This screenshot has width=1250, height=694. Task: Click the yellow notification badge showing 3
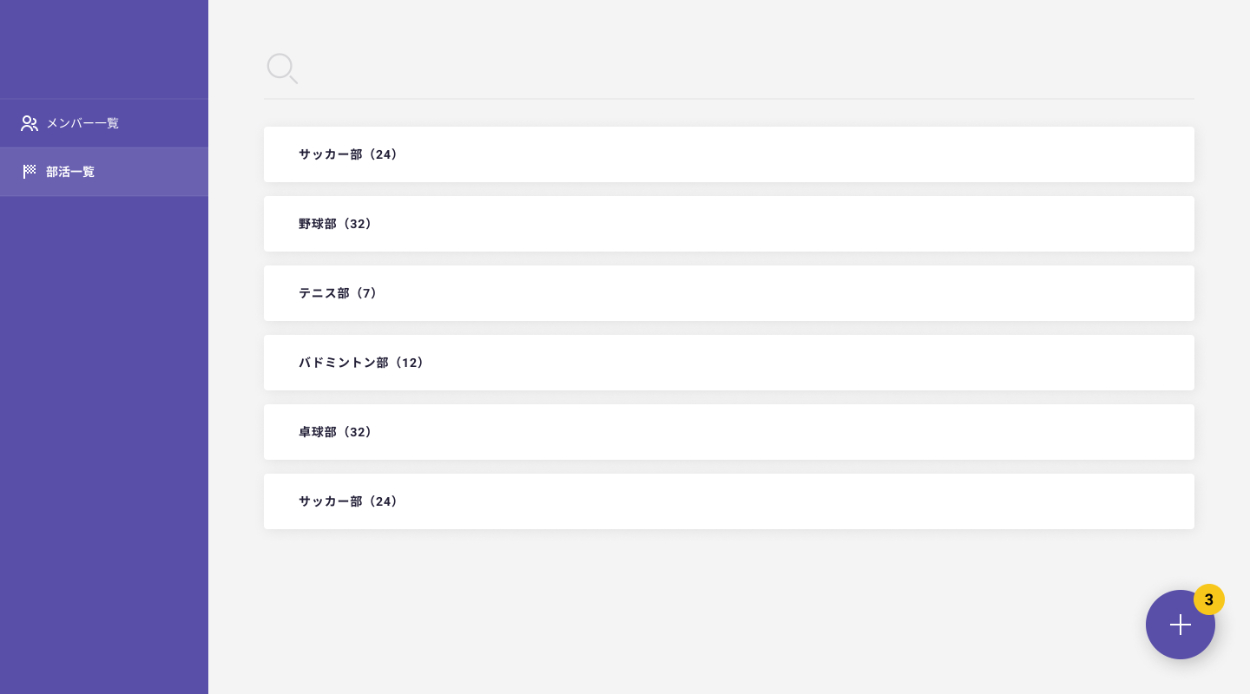(x=1208, y=599)
